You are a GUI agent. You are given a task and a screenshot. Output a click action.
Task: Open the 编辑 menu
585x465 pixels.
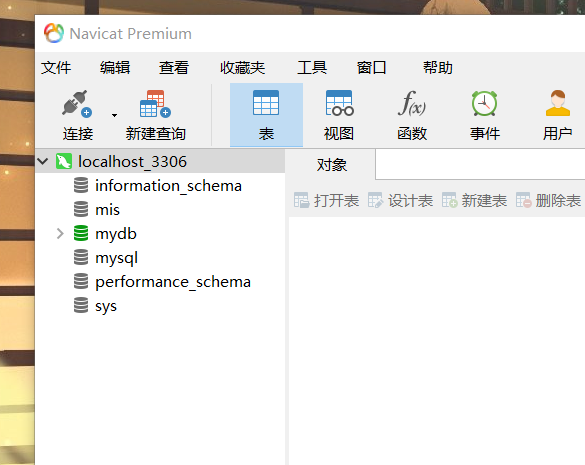point(115,68)
